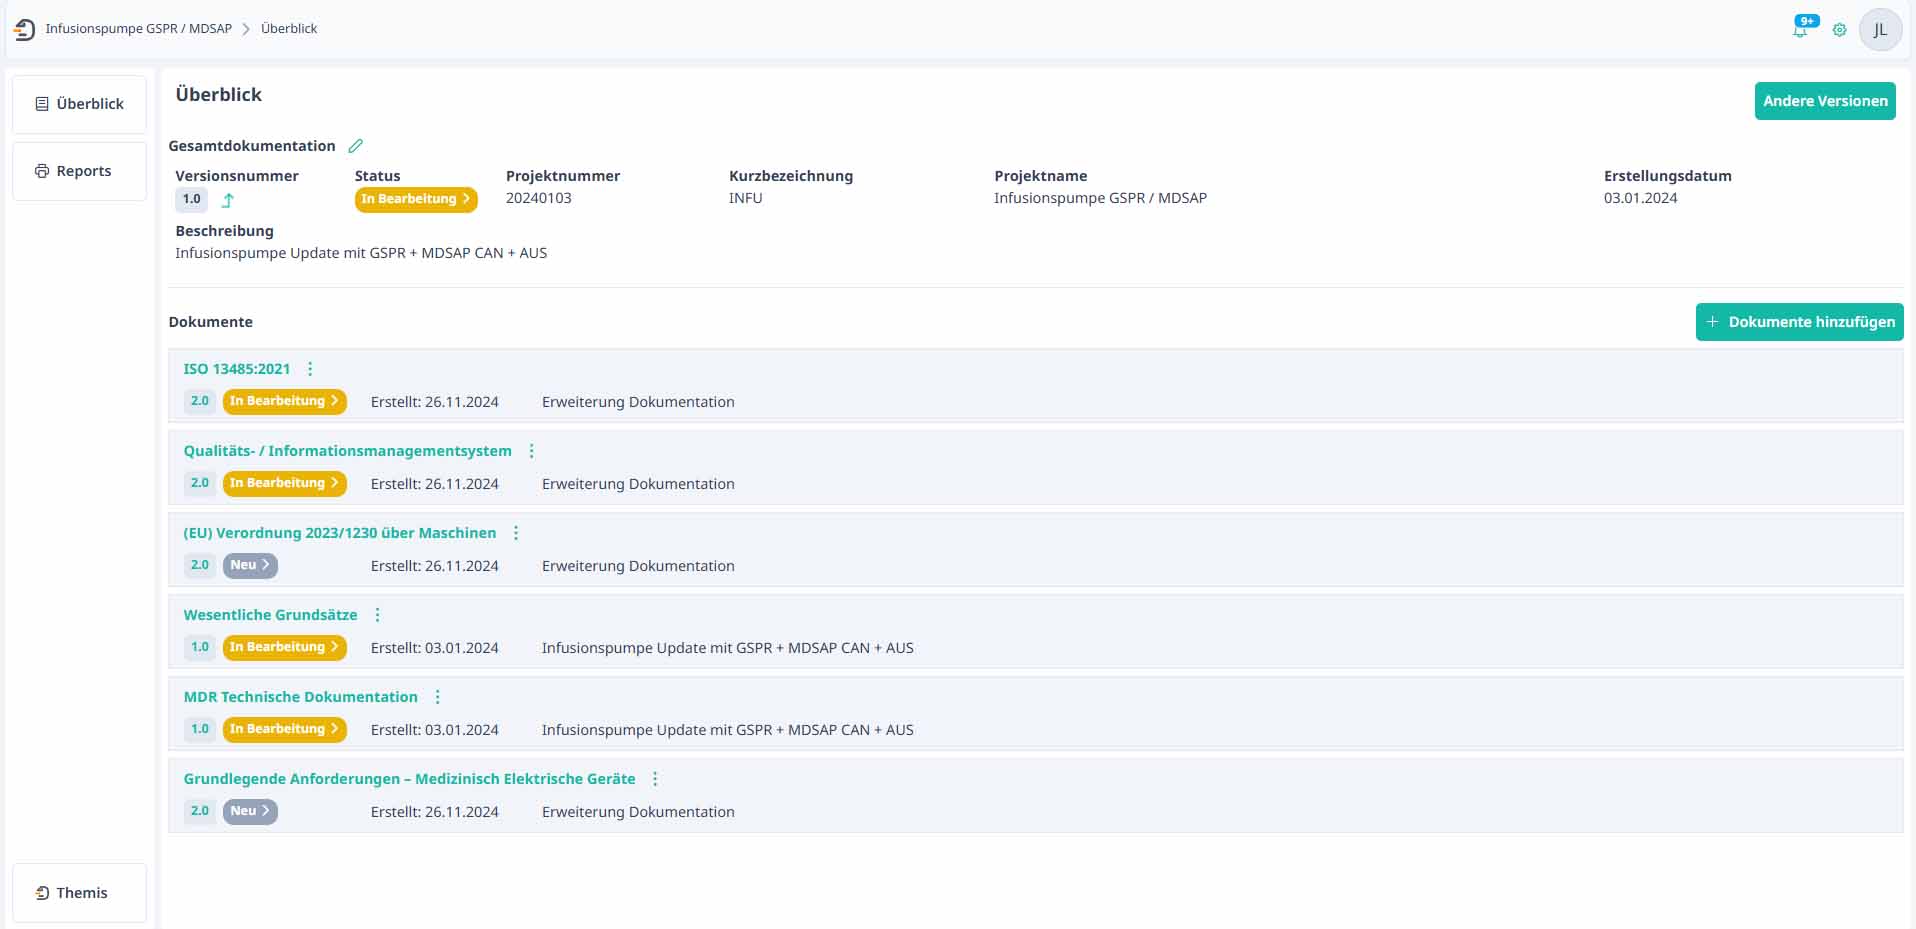This screenshot has height=929, width=1916.
Task: Click the 2.0 version badge of Grundlegende Anforderungen
Action: tap(200, 811)
